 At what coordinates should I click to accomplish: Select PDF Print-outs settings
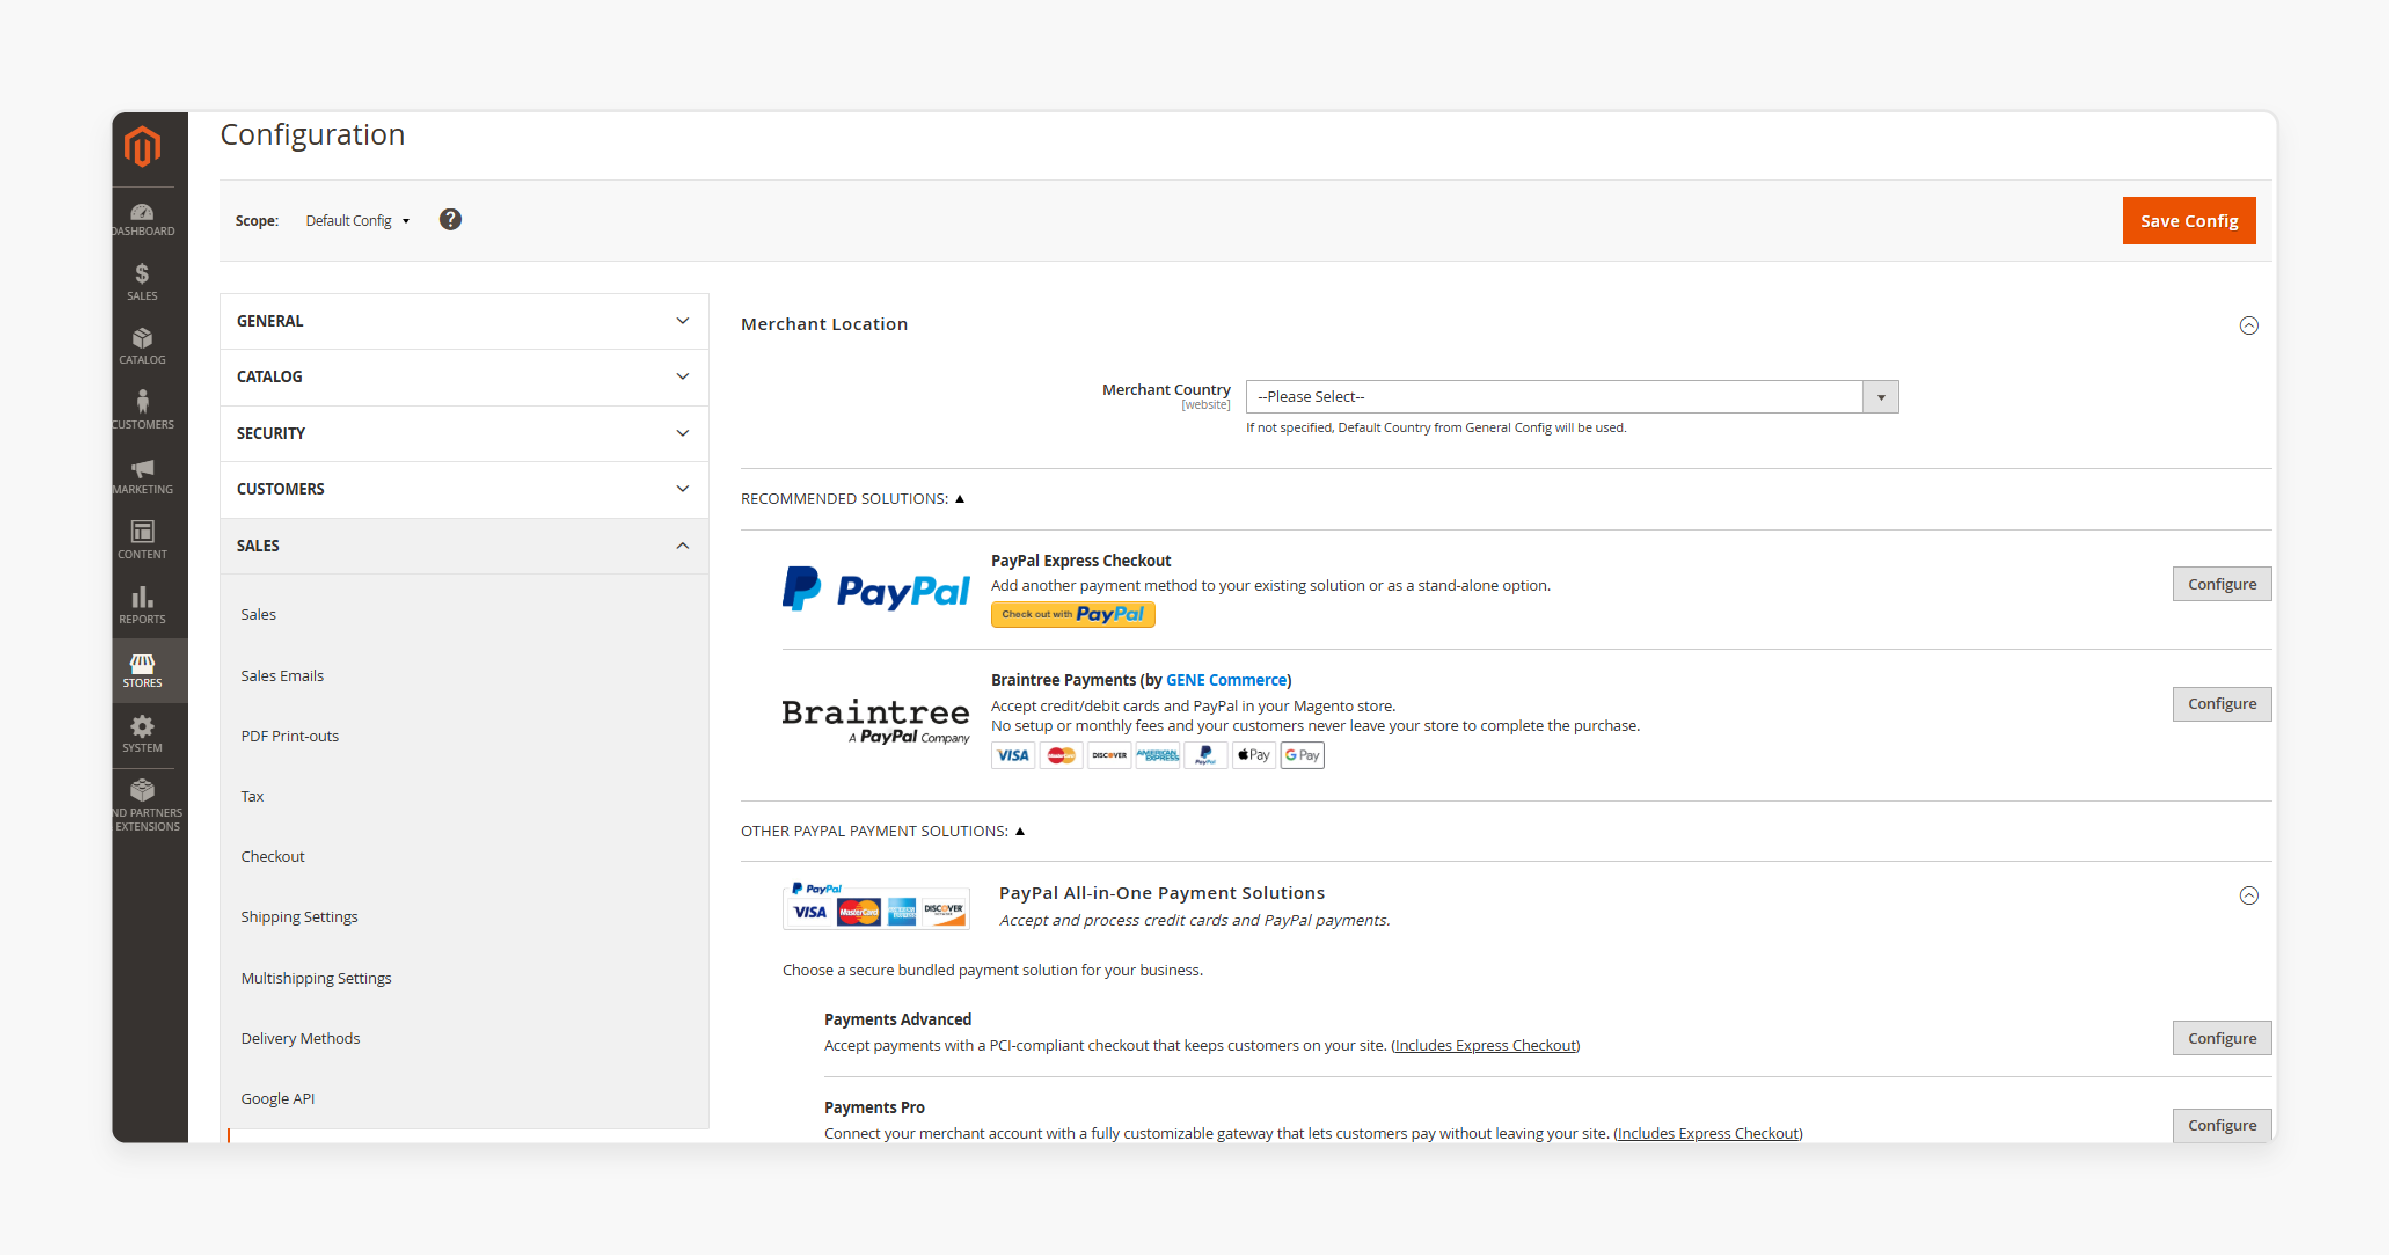point(290,736)
